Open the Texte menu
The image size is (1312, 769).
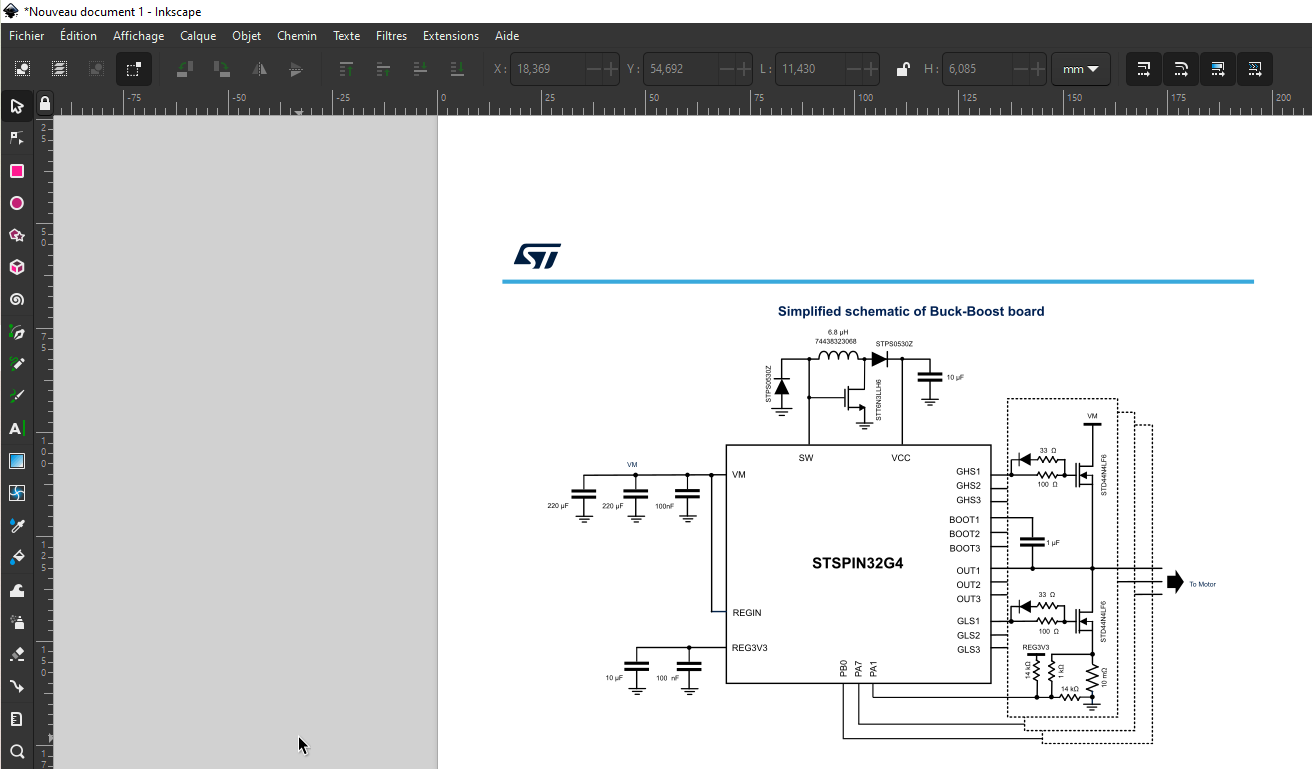(x=347, y=36)
